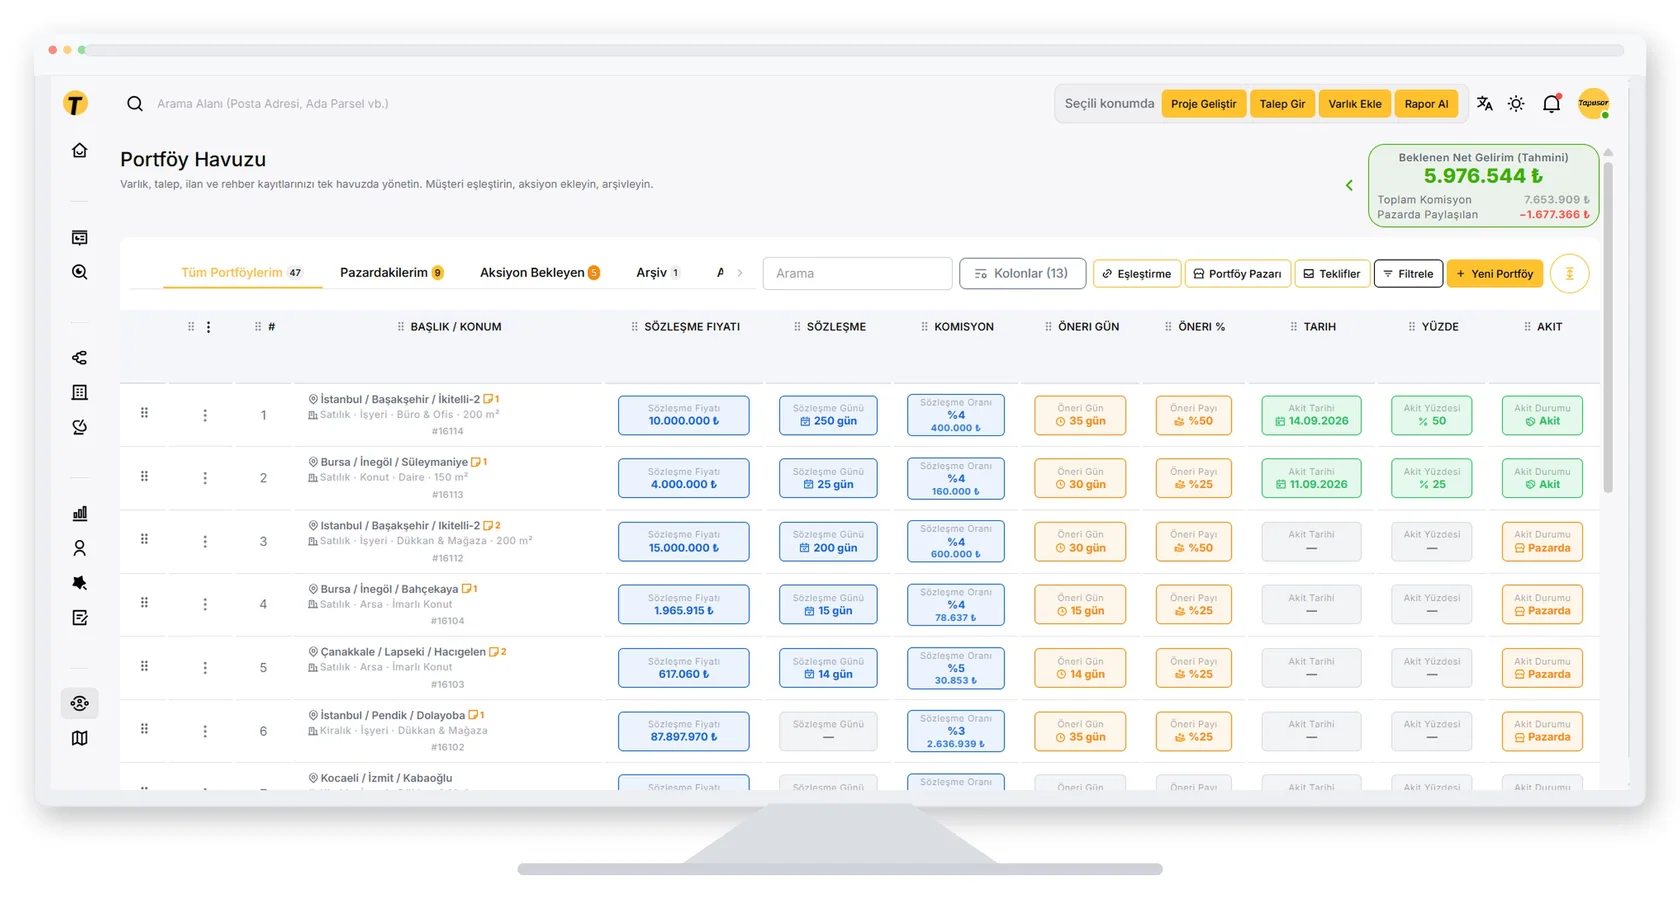
Task: Open the Kolonlar (13) column selector
Action: click(x=1022, y=273)
